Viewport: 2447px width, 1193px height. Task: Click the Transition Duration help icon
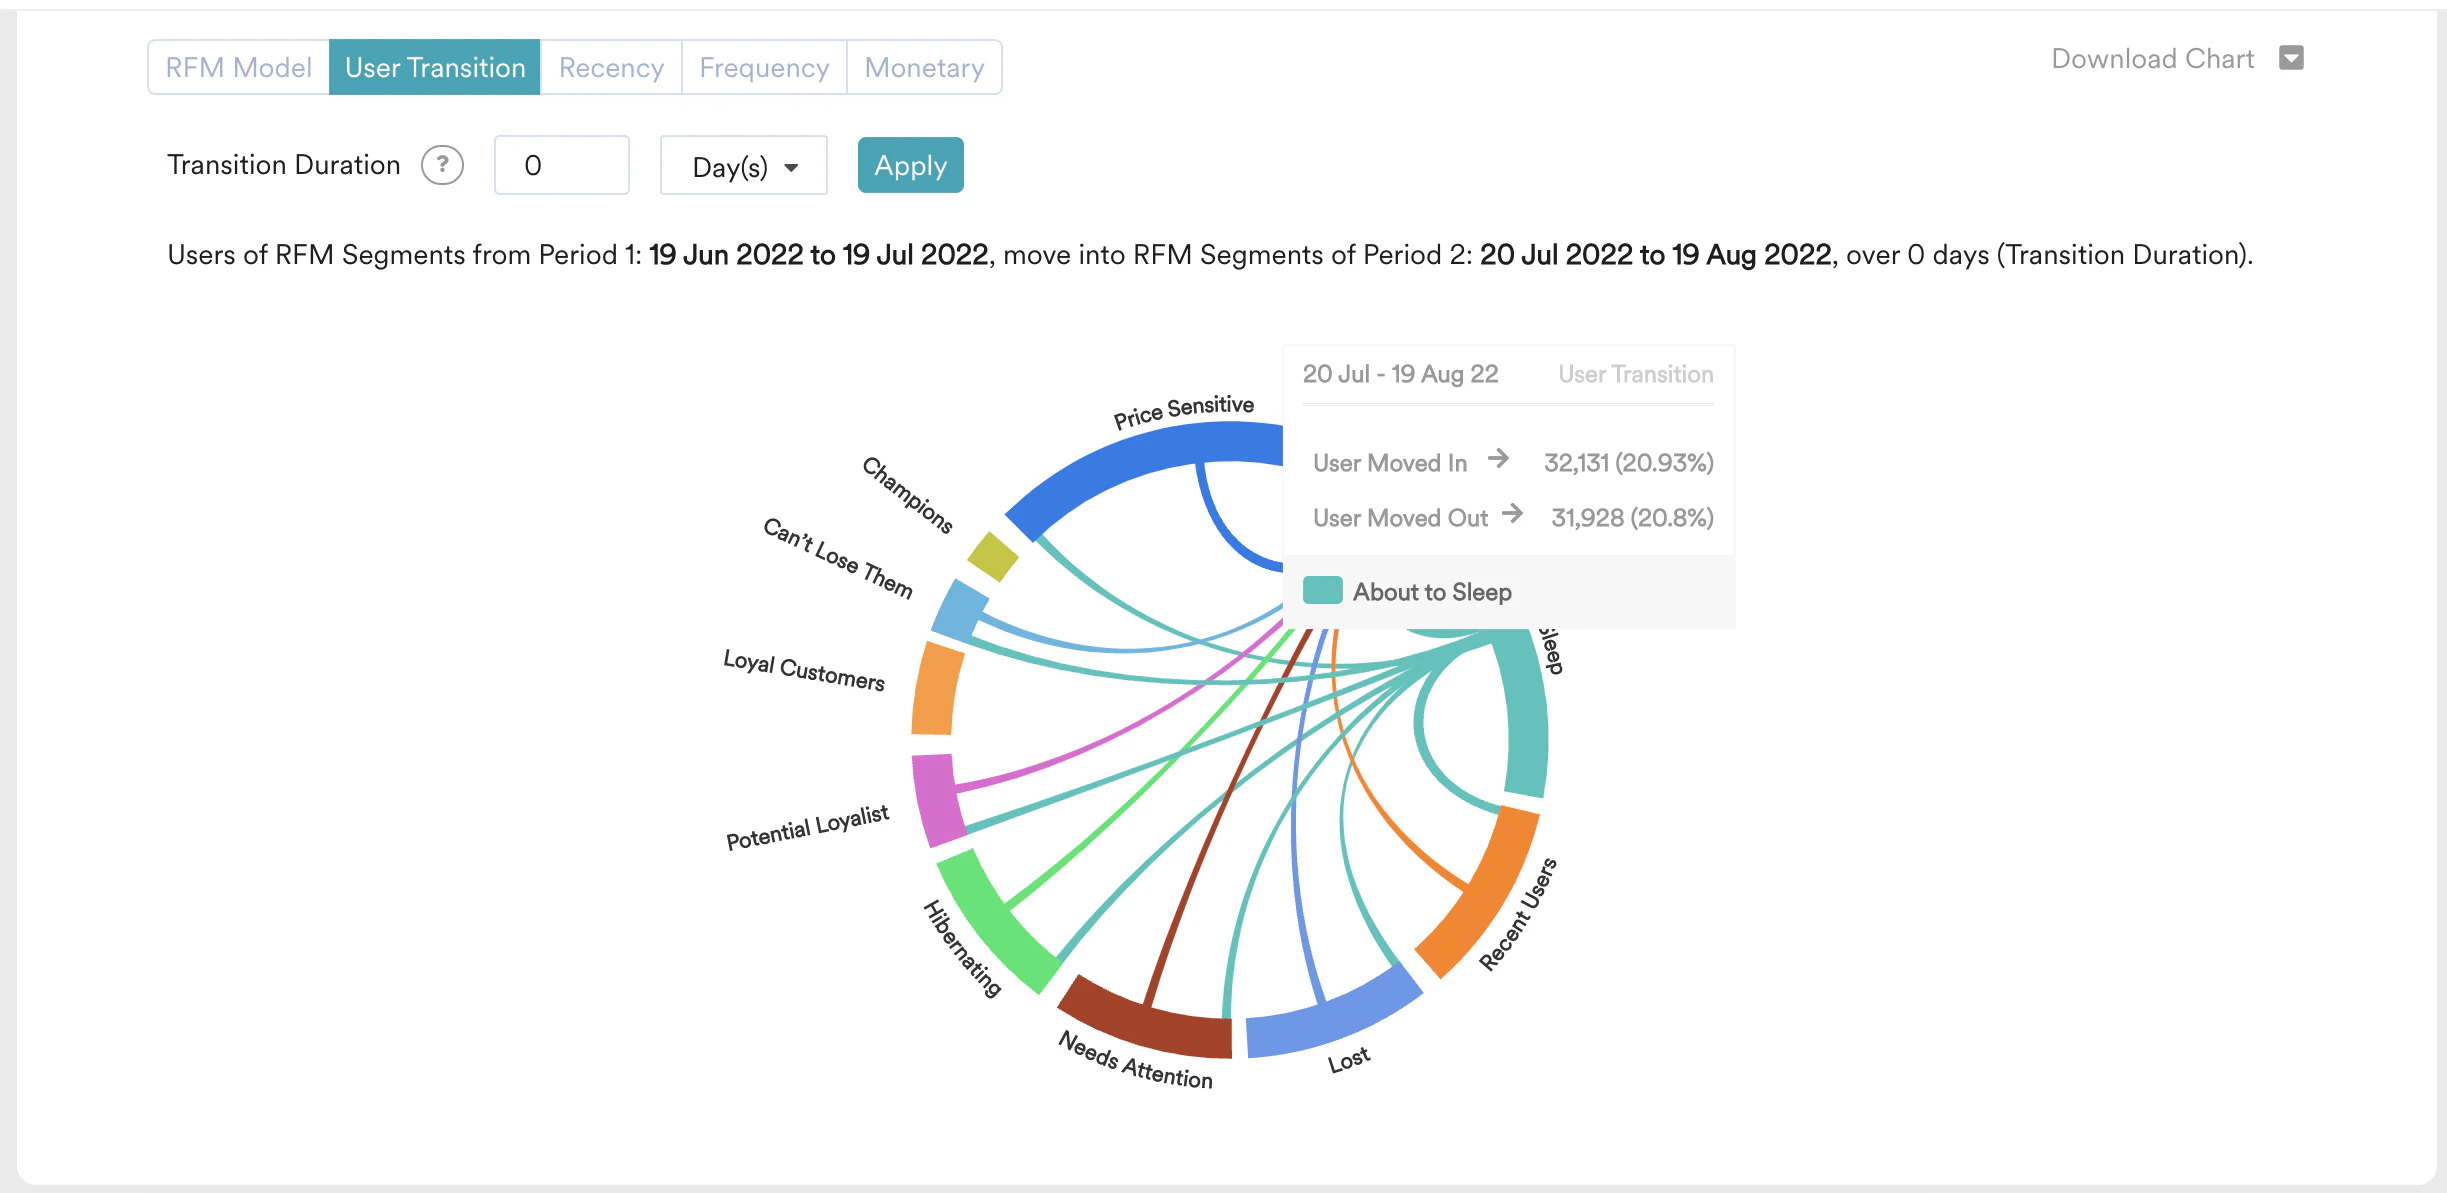click(x=442, y=165)
